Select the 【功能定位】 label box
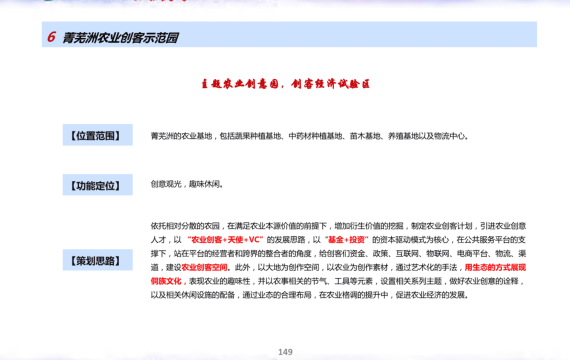This screenshot has height=360, width=570. (97, 185)
